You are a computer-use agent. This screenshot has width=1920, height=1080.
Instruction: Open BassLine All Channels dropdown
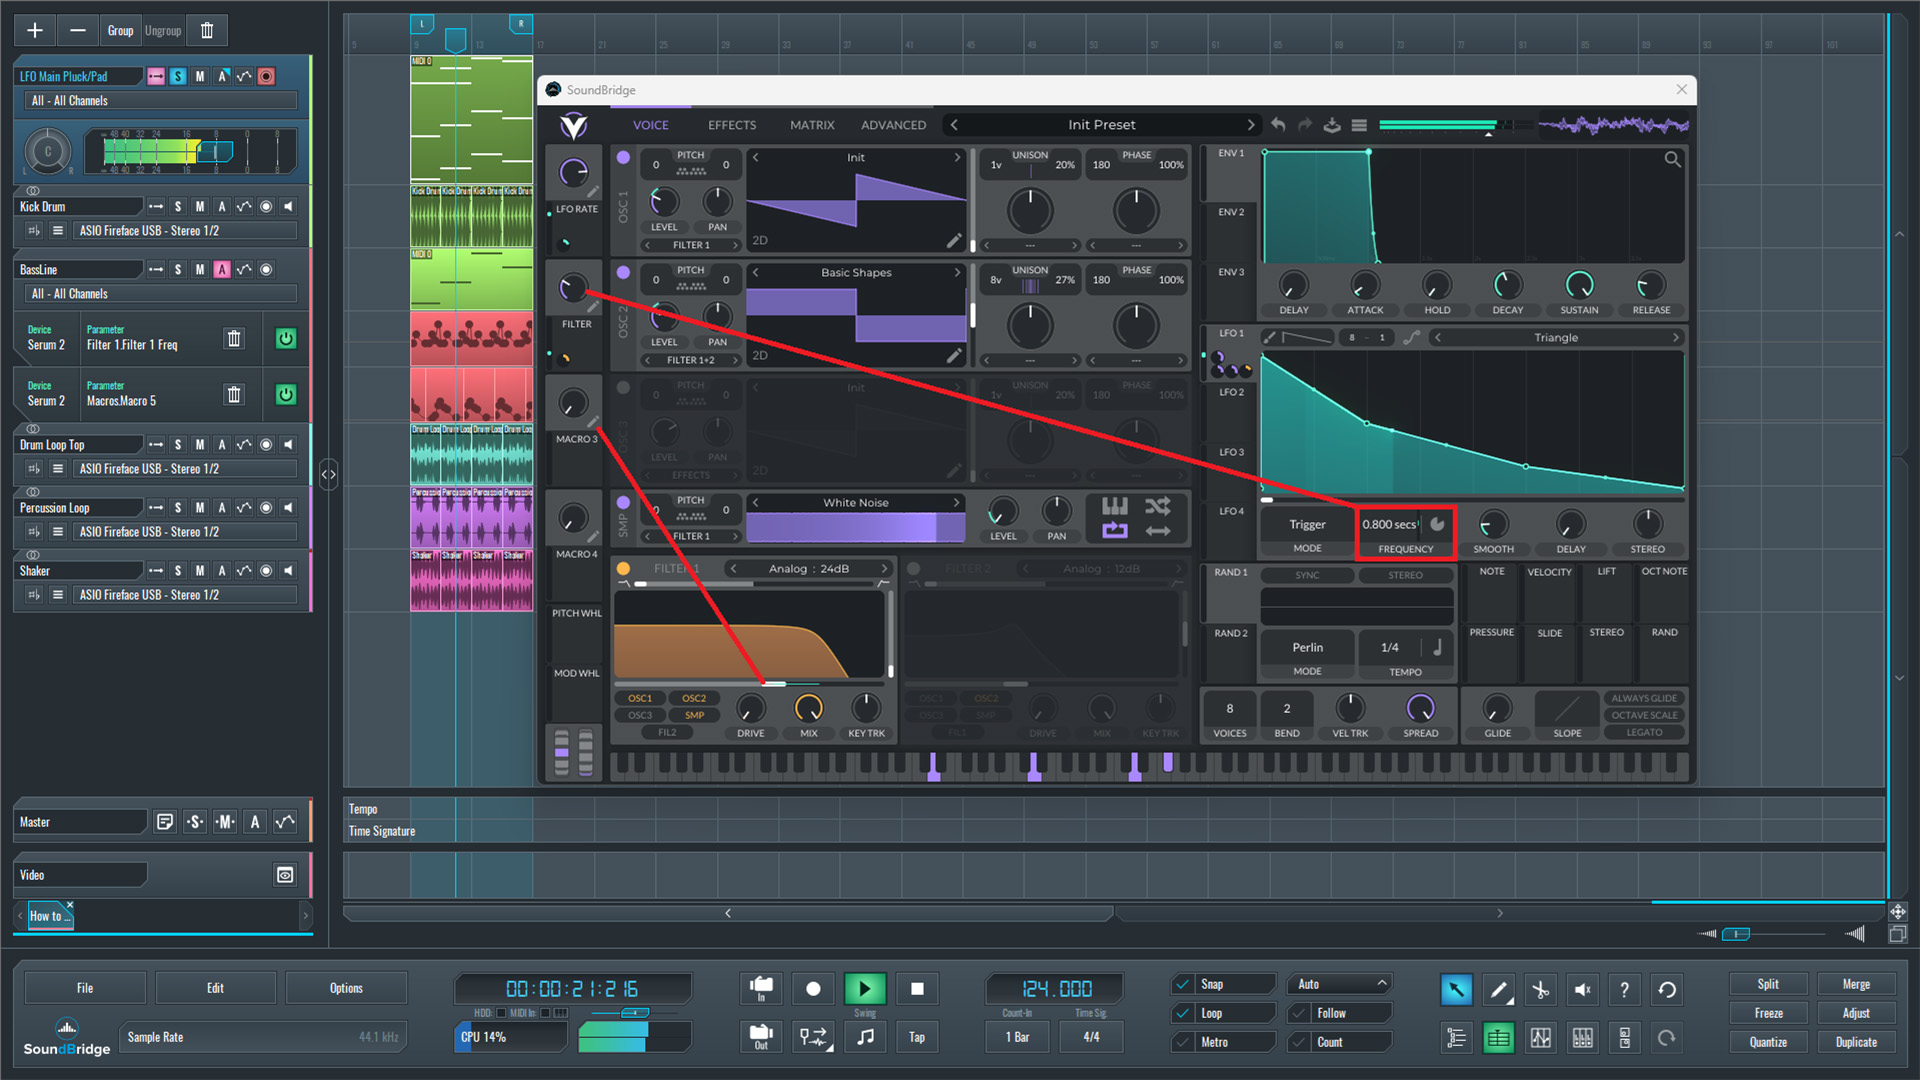(x=160, y=294)
